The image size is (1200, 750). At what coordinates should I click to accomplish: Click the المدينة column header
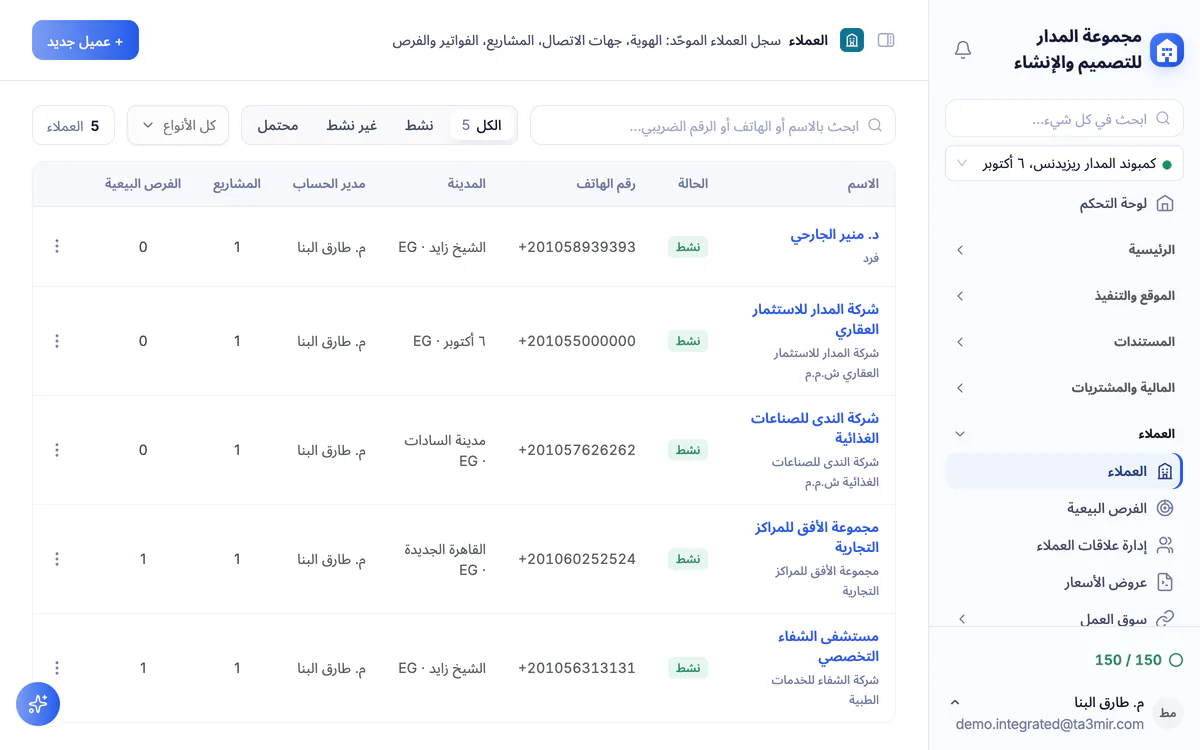(467, 184)
